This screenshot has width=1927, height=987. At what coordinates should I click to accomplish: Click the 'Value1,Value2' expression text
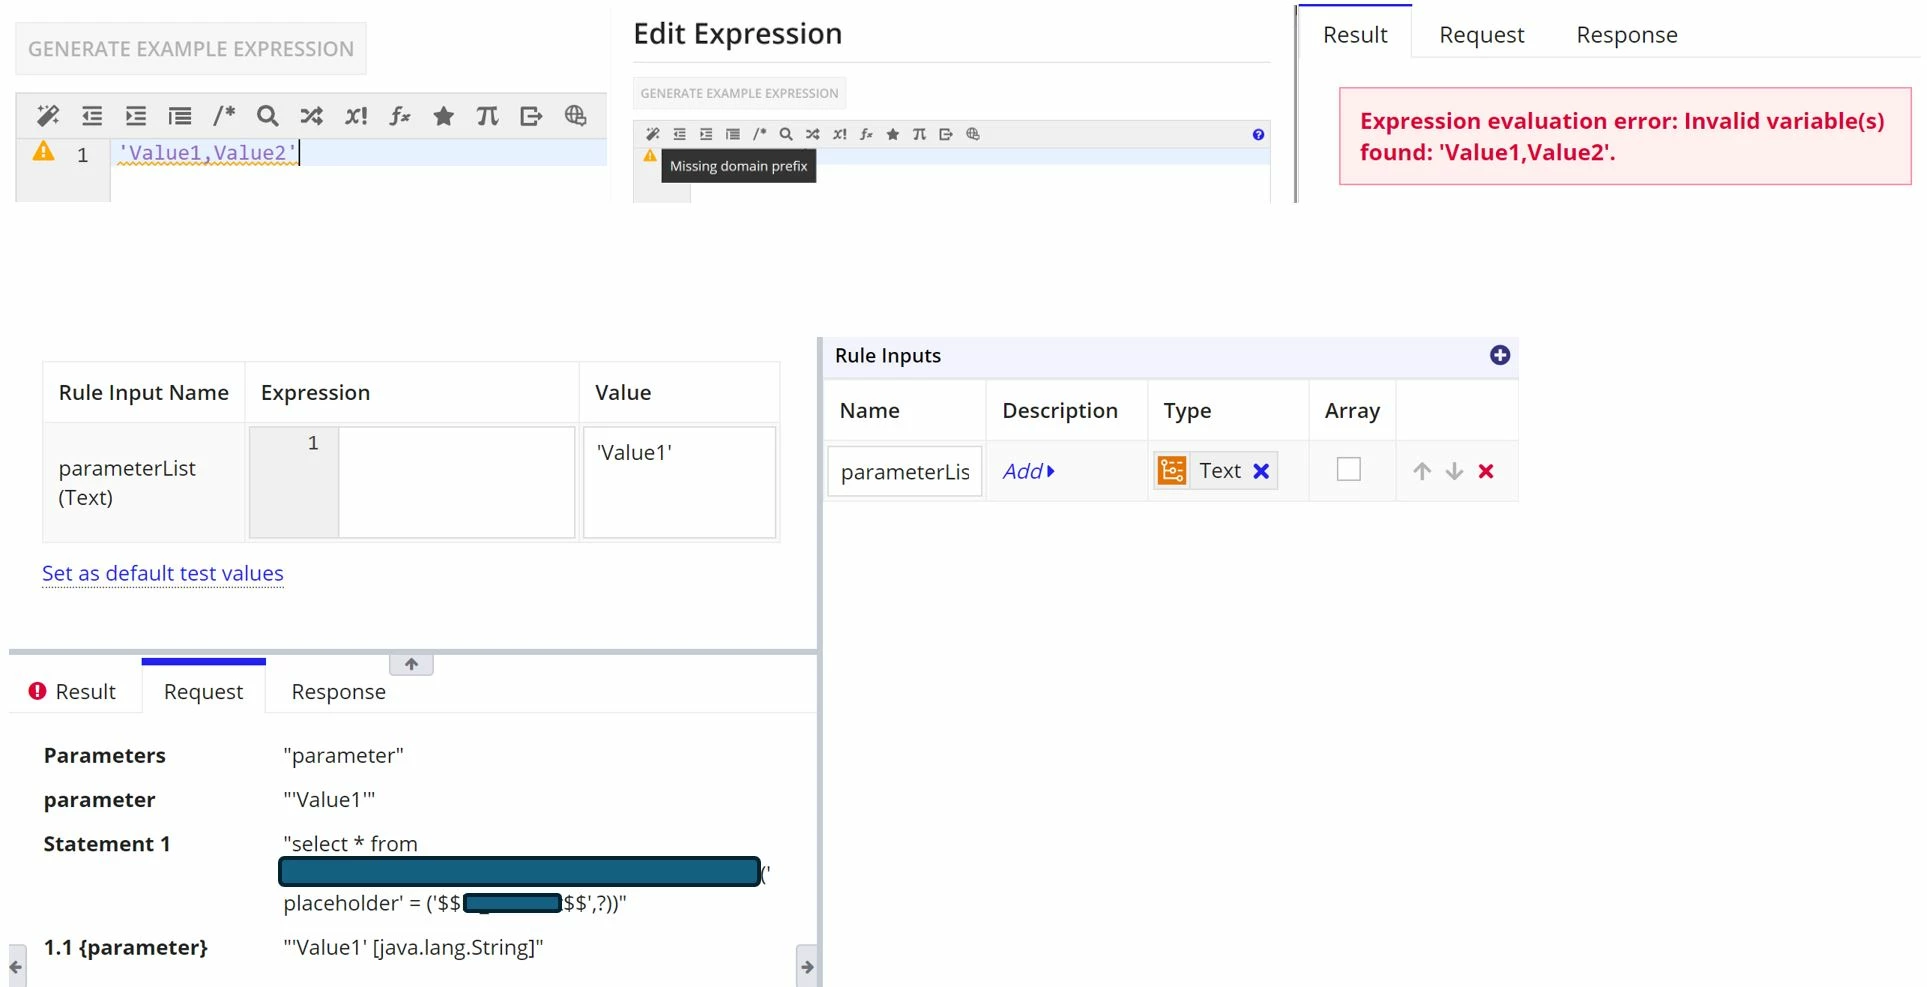pos(208,153)
